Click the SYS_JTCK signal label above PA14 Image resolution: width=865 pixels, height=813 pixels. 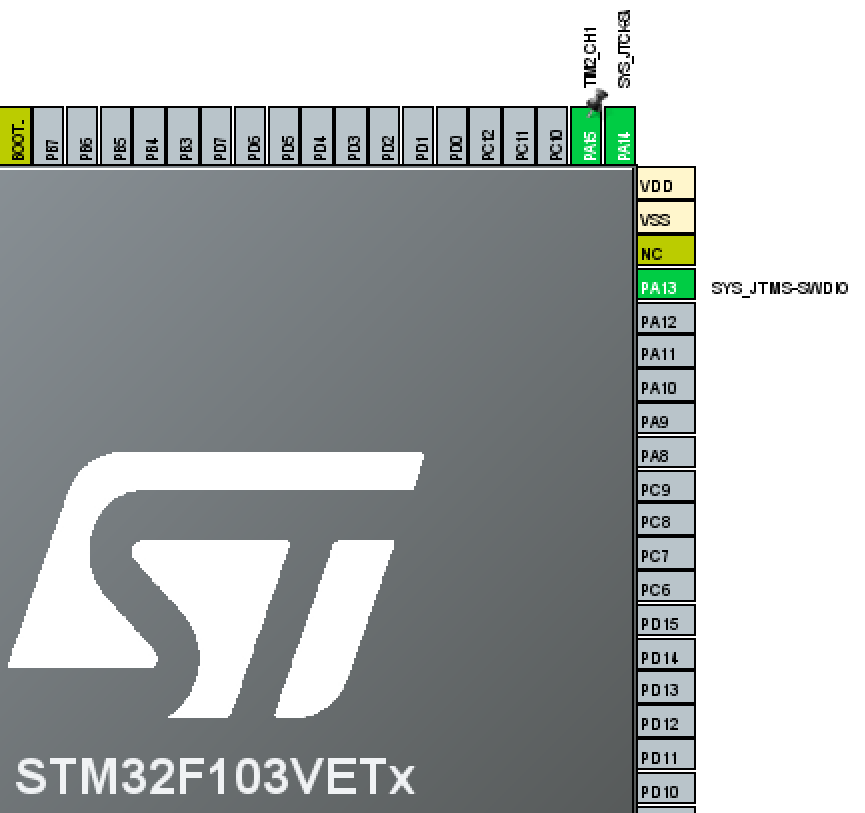(624, 49)
